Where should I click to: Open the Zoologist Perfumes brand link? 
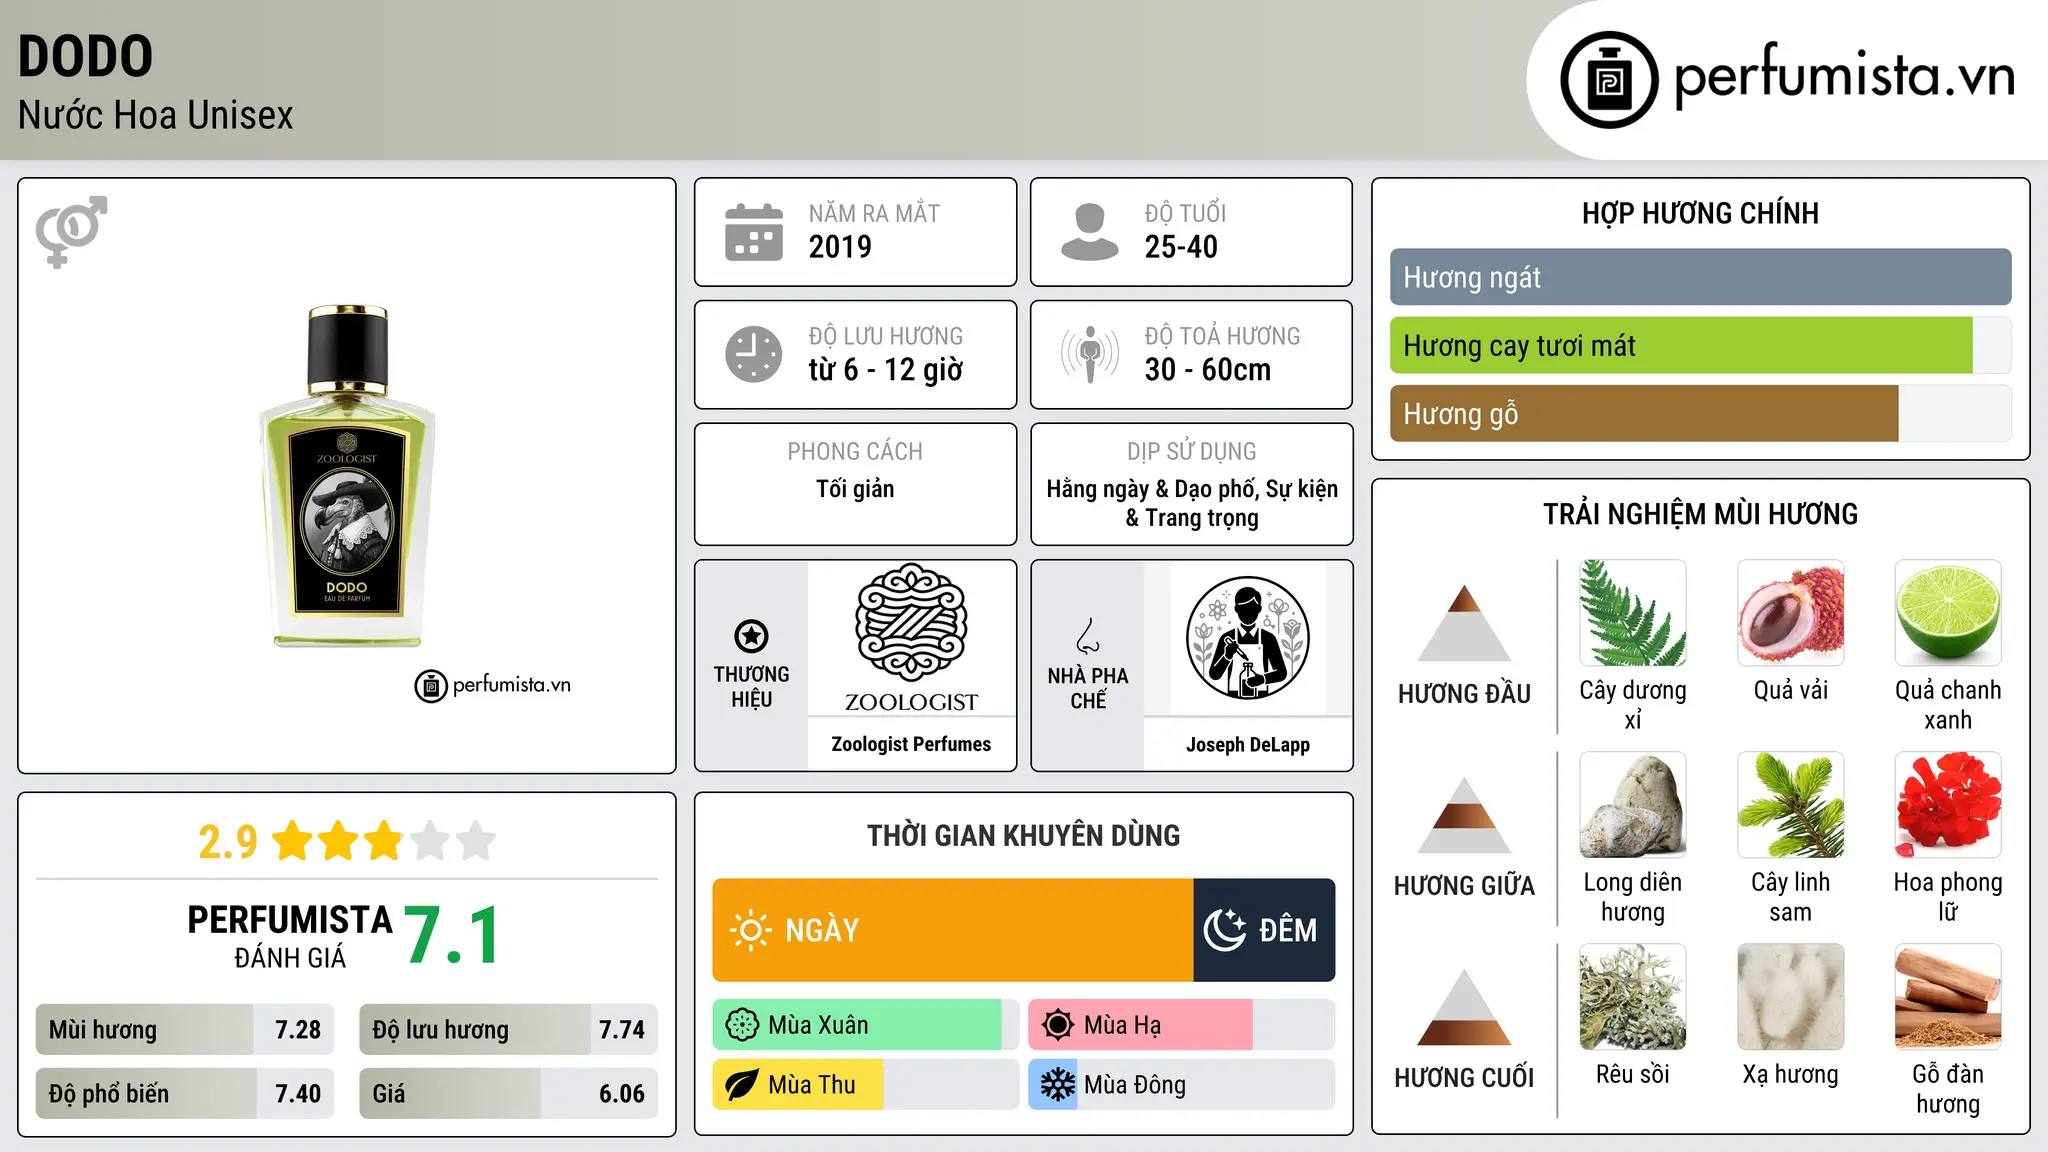coord(911,744)
